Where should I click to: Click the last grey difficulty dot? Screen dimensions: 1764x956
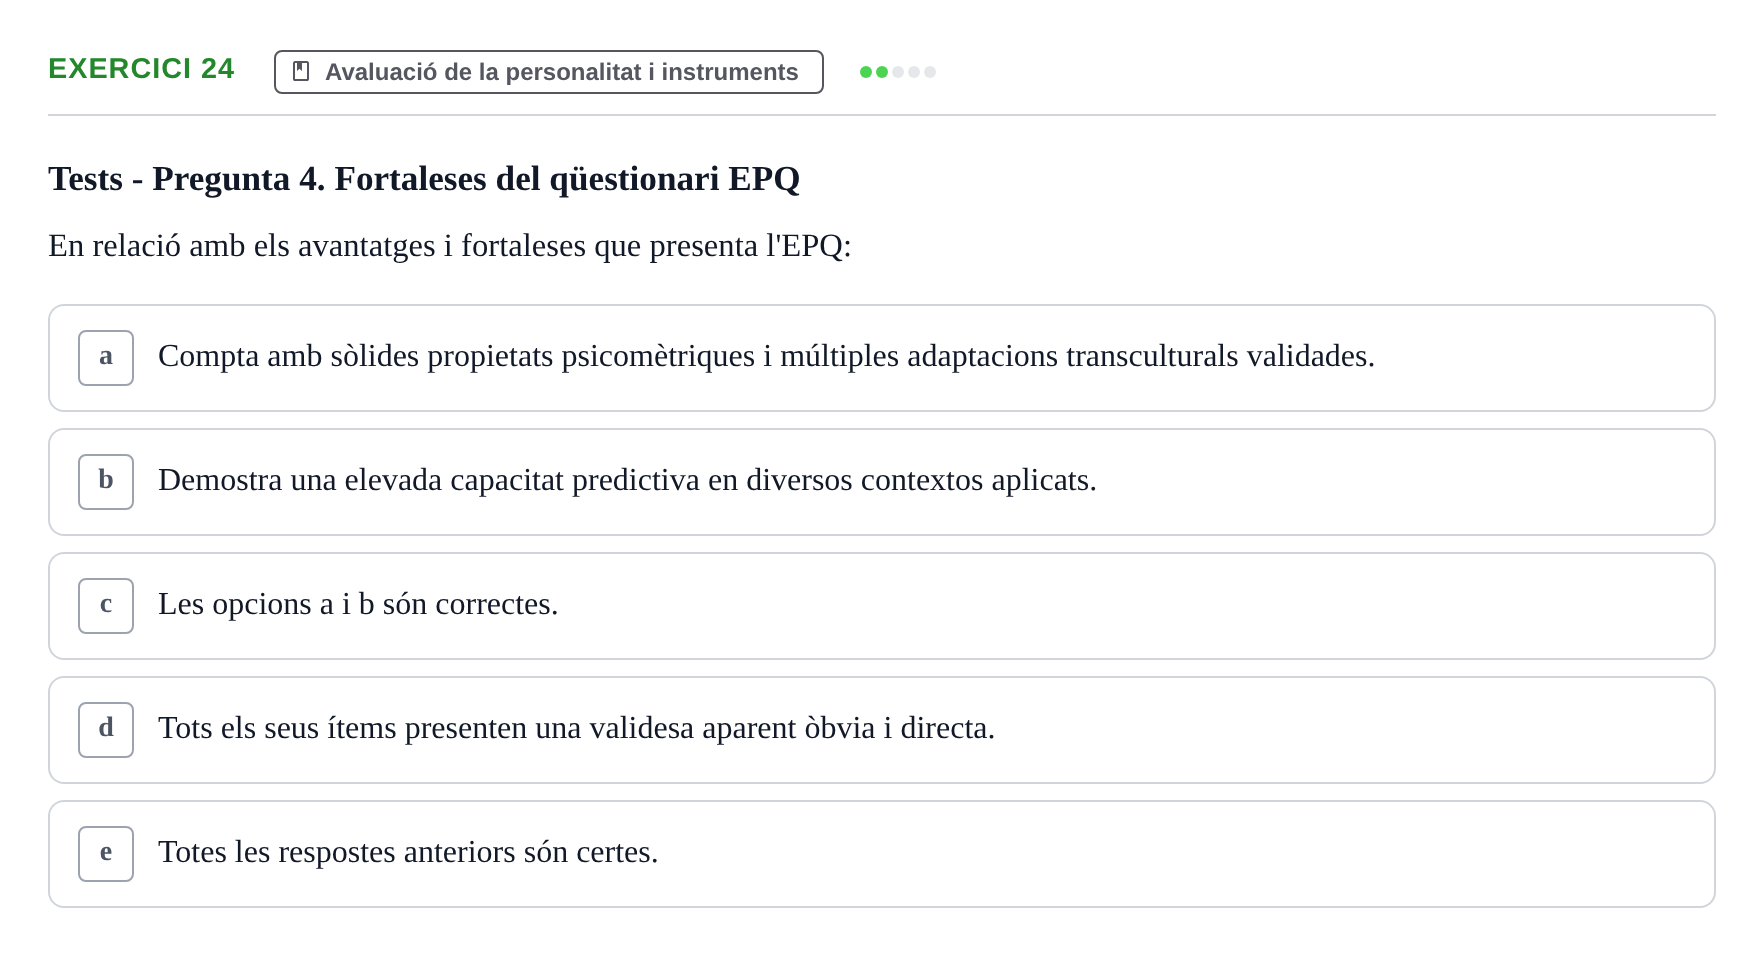coord(930,72)
